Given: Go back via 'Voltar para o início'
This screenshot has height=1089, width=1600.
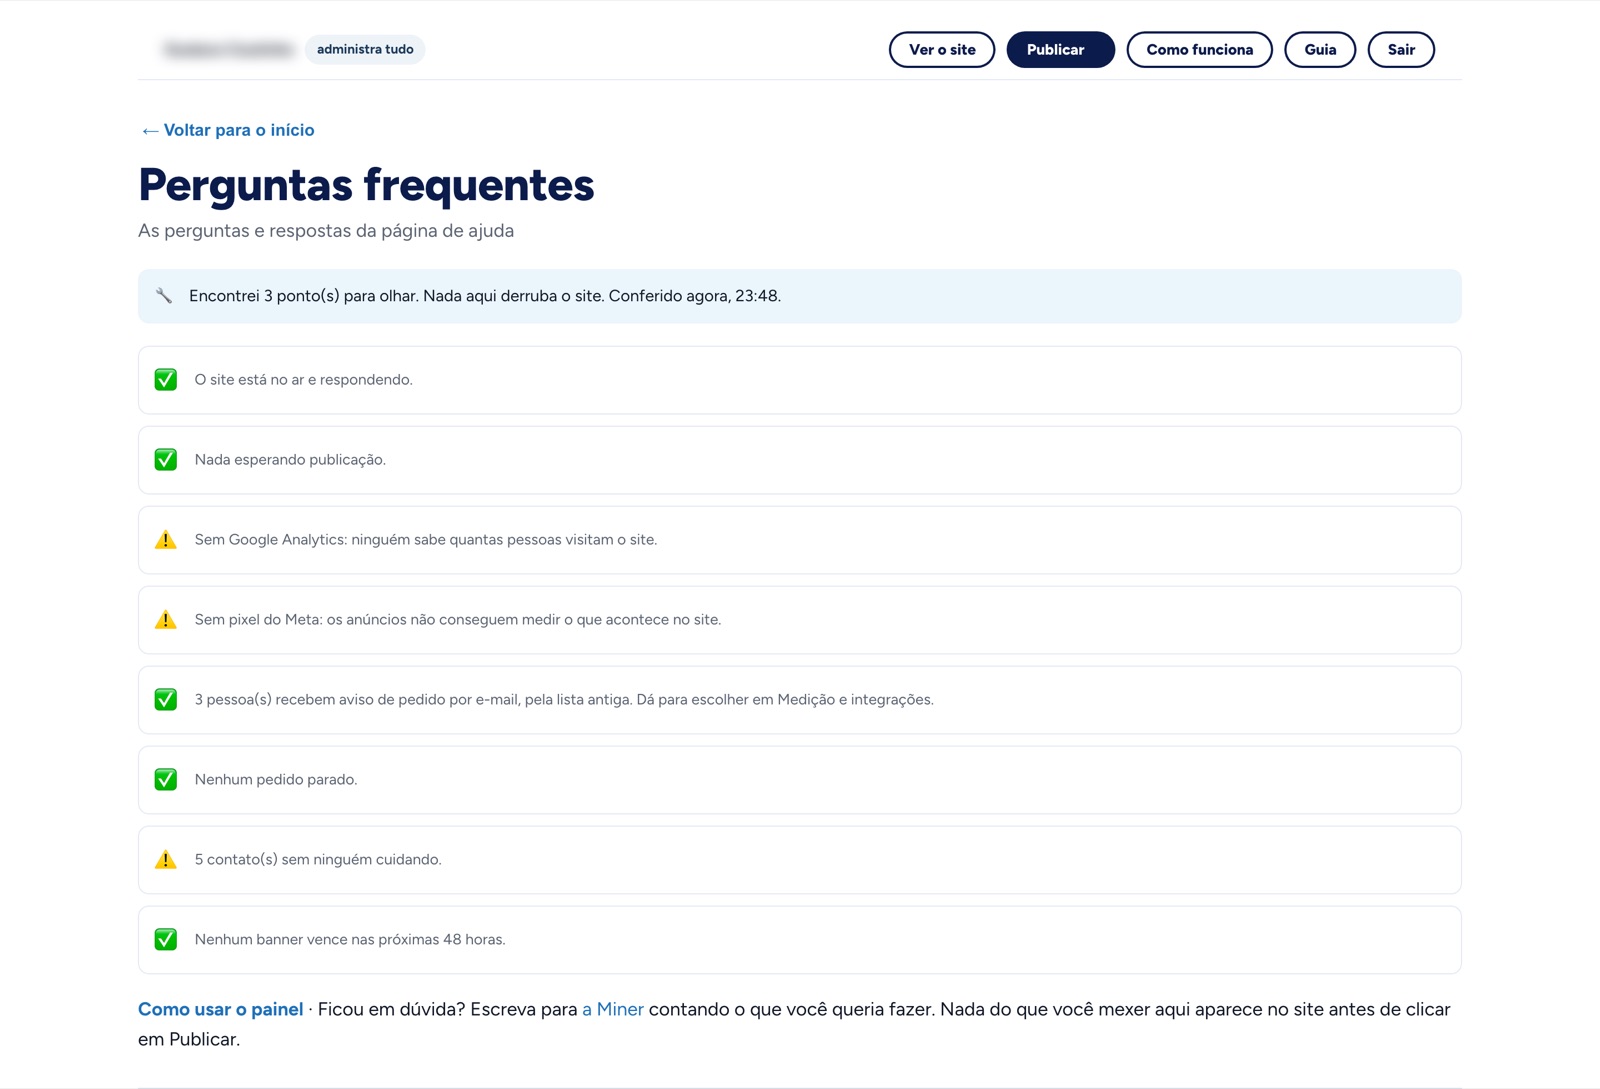Looking at the screenshot, I should (227, 130).
